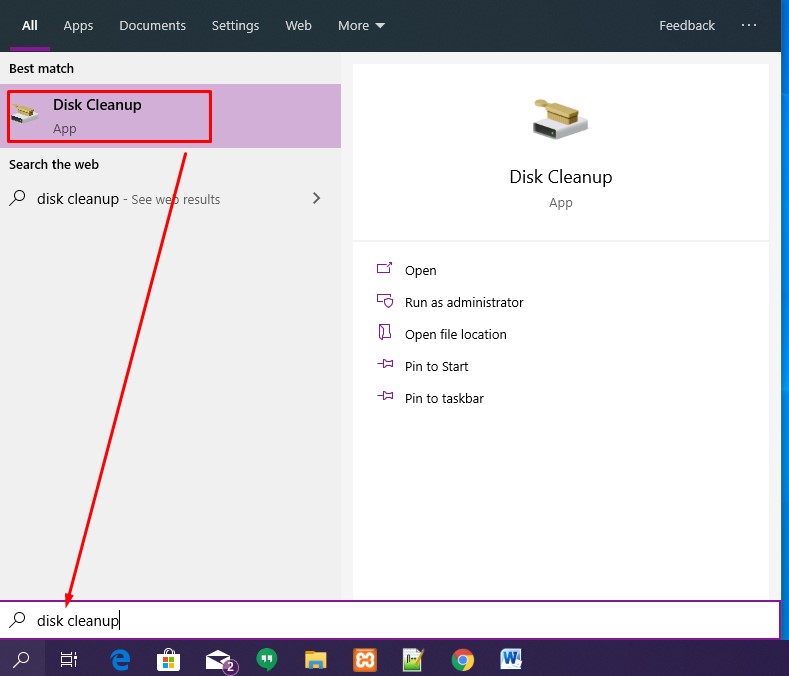
Task: Expand web results with the right chevron
Action: tap(316, 198)
